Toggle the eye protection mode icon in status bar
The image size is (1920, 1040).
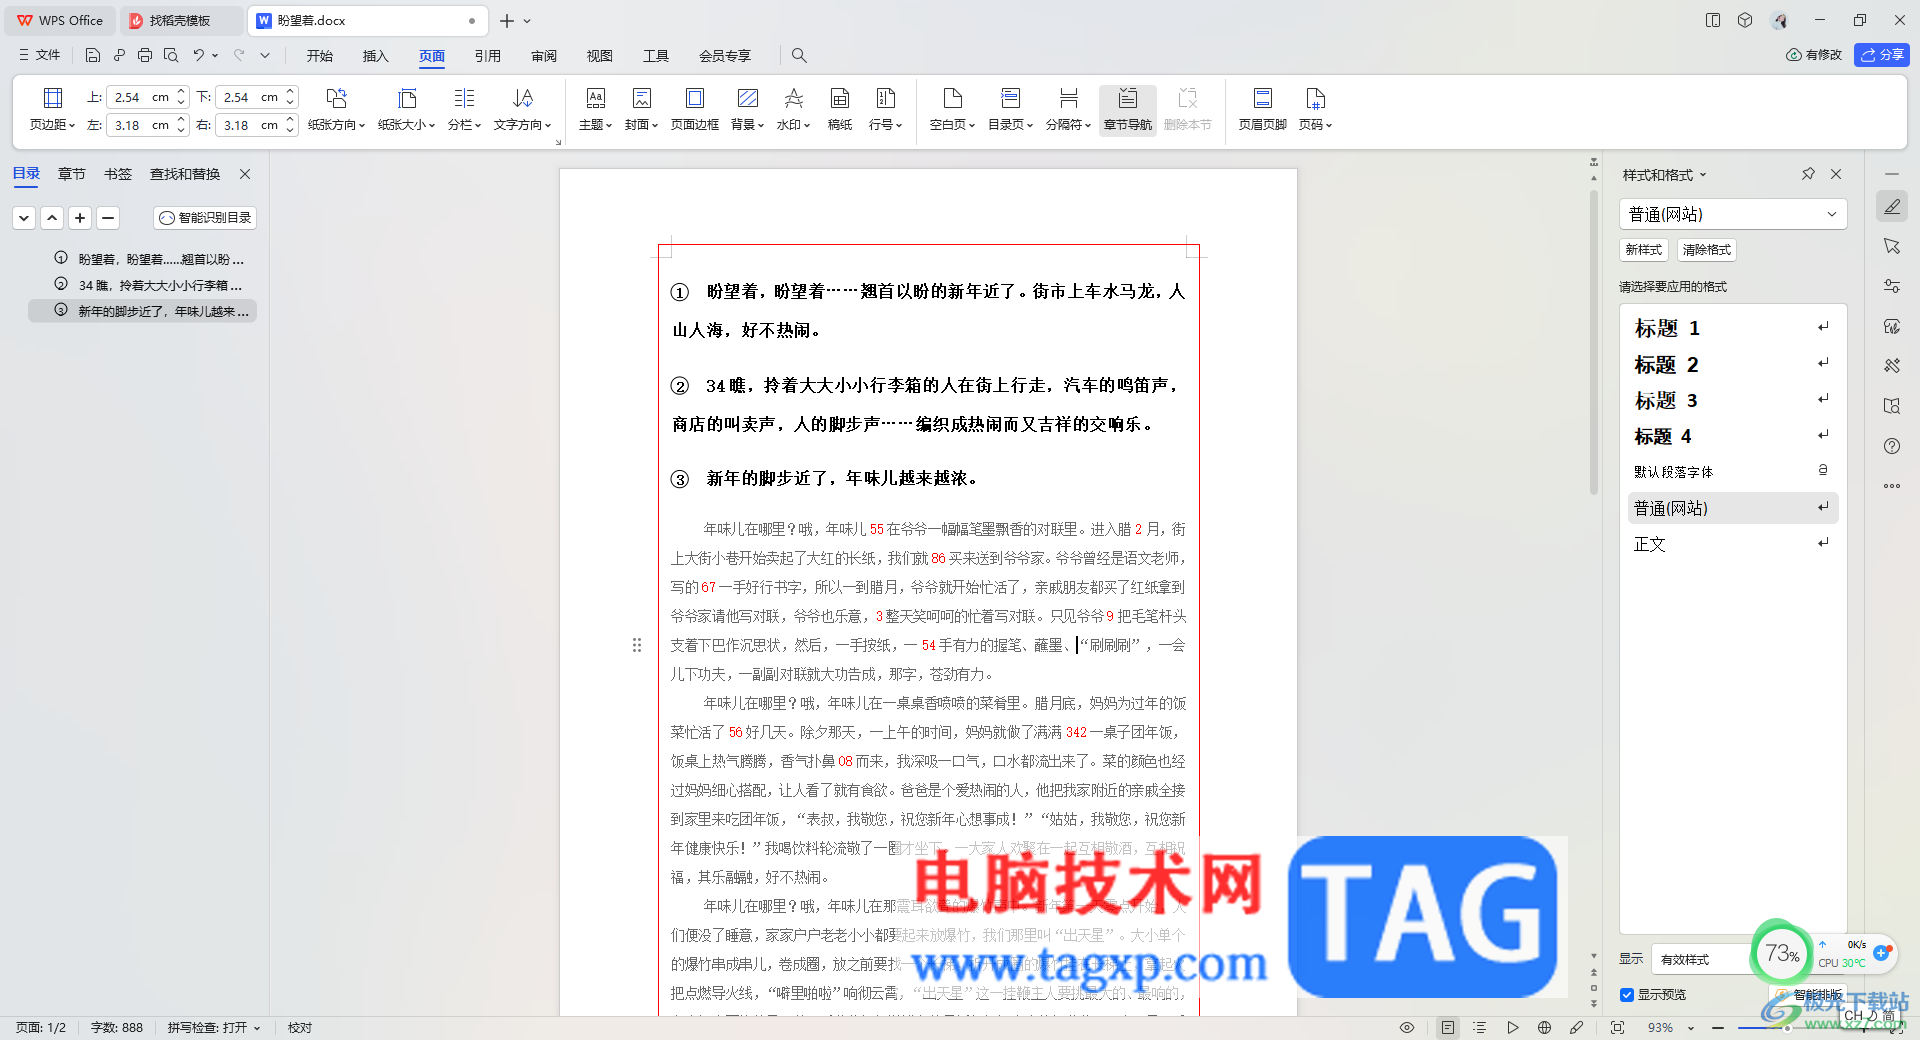[1406, 1027]
